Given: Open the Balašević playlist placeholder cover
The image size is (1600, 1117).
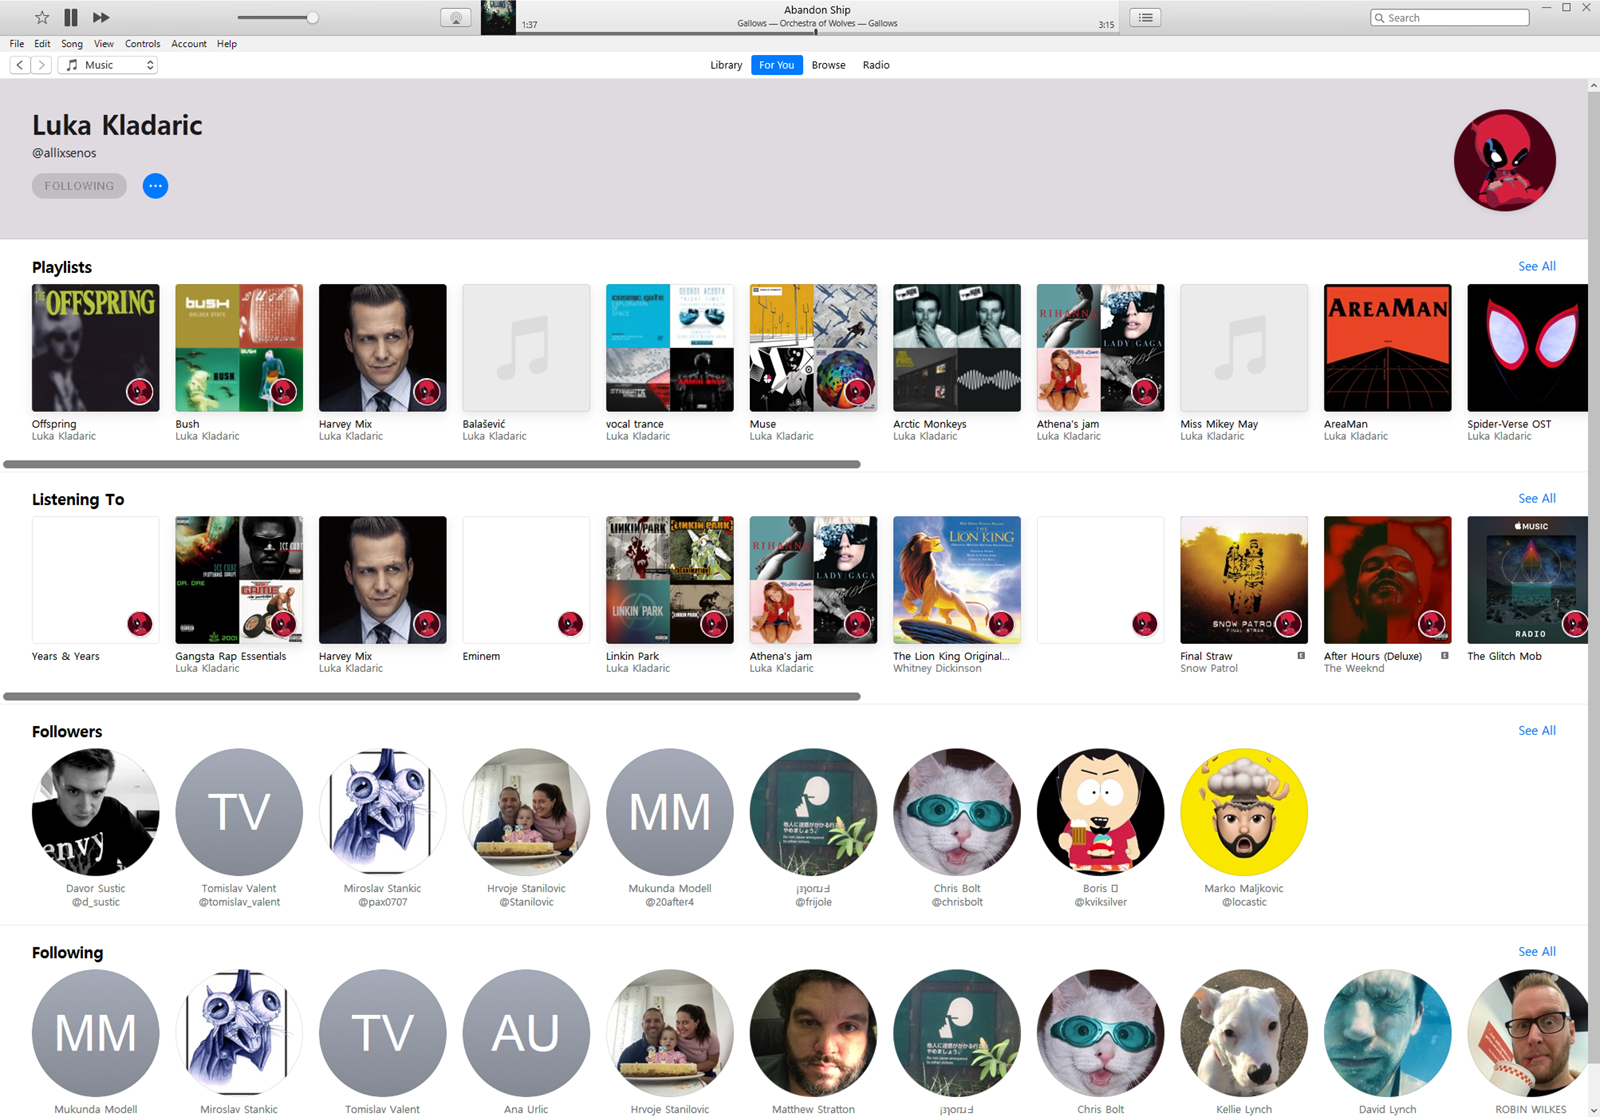Looking at the screenshot, I should pos(526,348).
